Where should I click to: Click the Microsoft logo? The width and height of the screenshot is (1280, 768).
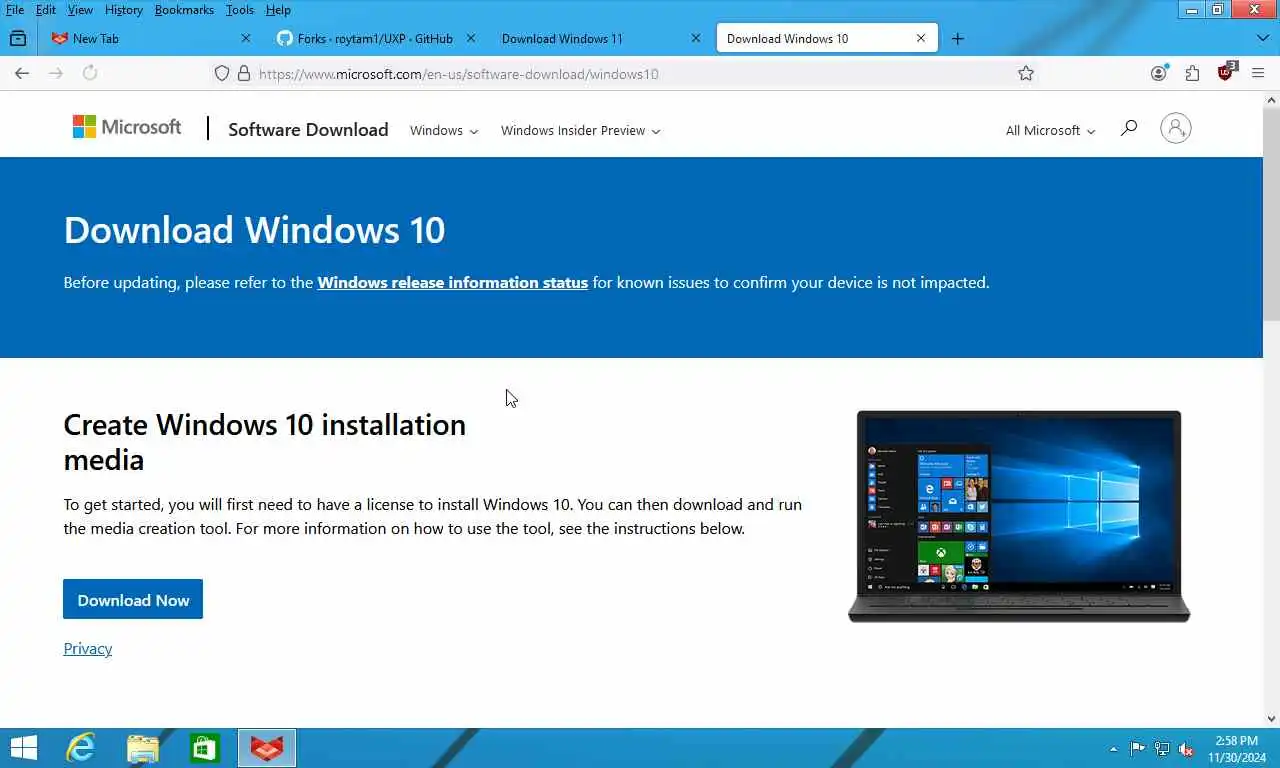tap(127, 127)
